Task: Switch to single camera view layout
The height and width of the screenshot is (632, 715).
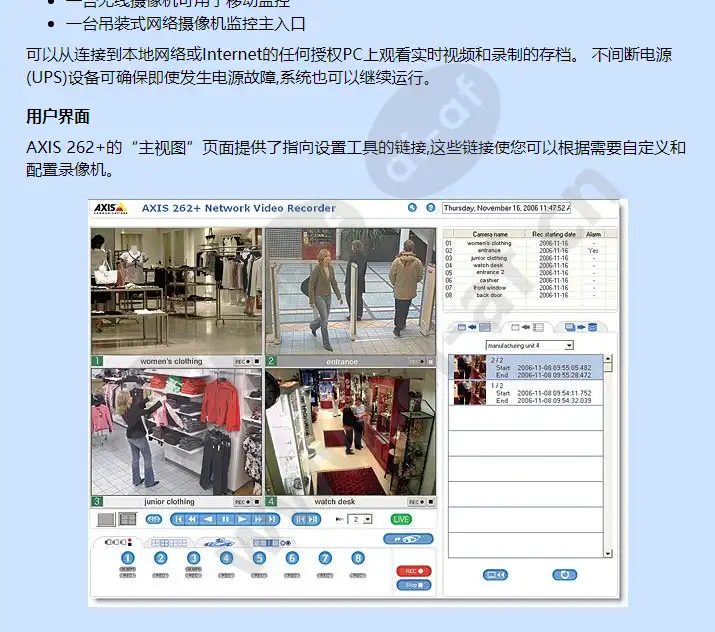Action: (106, 519)
